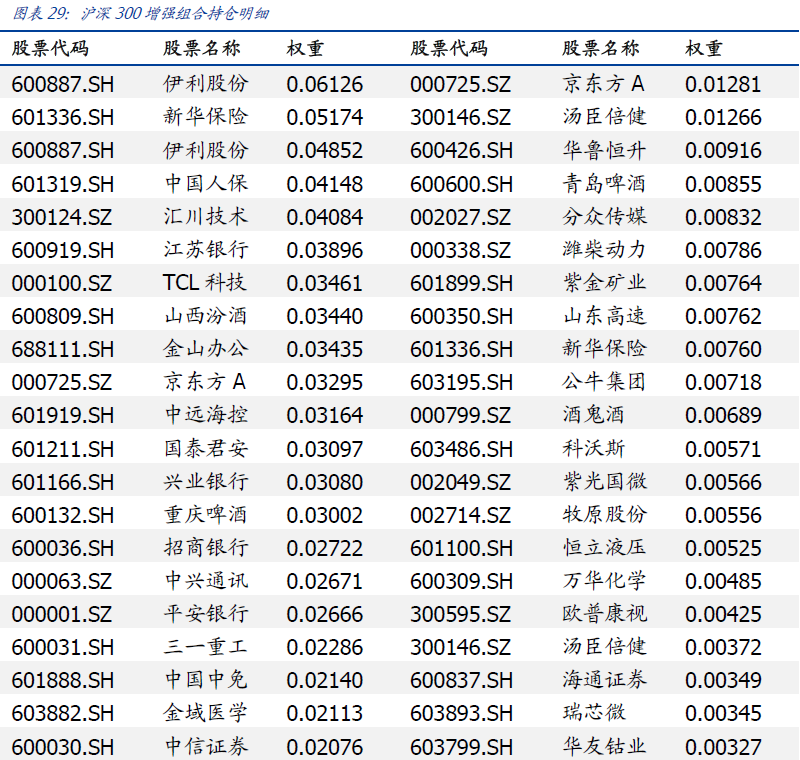Screen dimensions: 800x760
Task: Click stock code 000100.SZ
Action: 62,283
